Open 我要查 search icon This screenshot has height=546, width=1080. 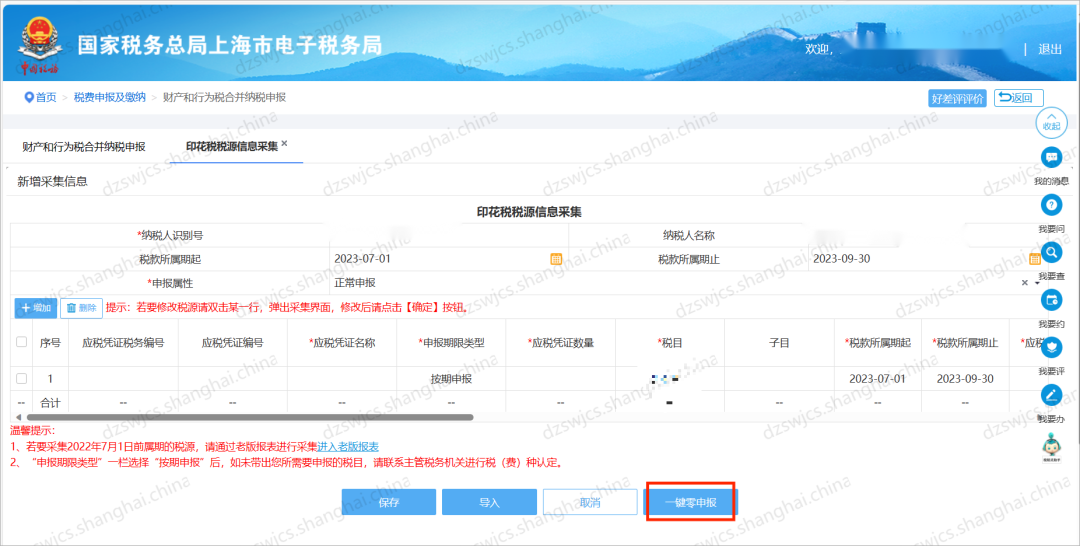point(1051,252)
